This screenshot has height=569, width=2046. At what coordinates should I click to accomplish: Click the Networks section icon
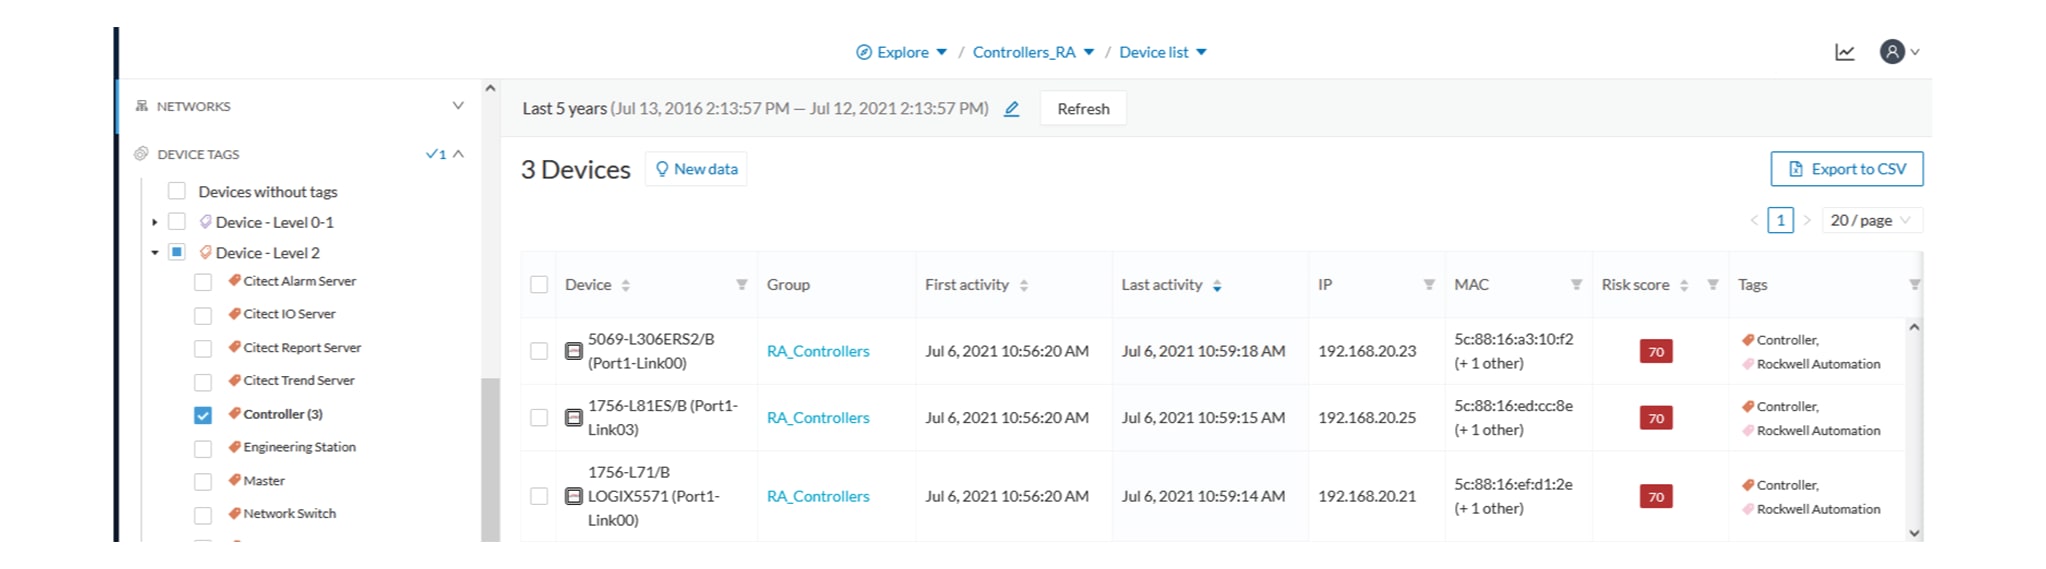[x=141, y=105]
